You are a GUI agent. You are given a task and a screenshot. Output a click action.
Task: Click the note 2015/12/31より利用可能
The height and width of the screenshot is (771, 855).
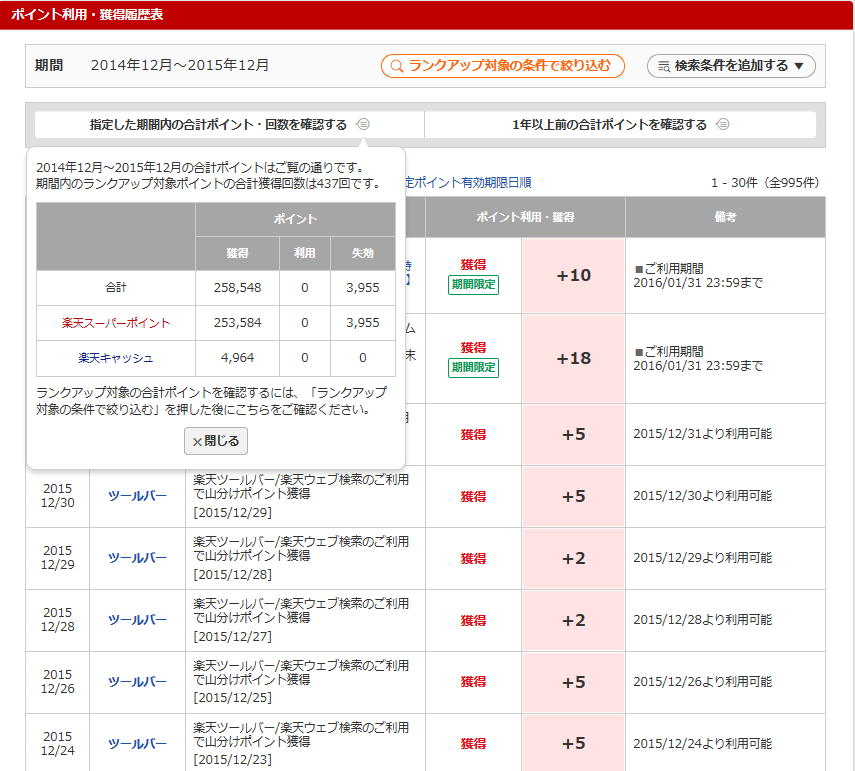(x=702, y=434)
